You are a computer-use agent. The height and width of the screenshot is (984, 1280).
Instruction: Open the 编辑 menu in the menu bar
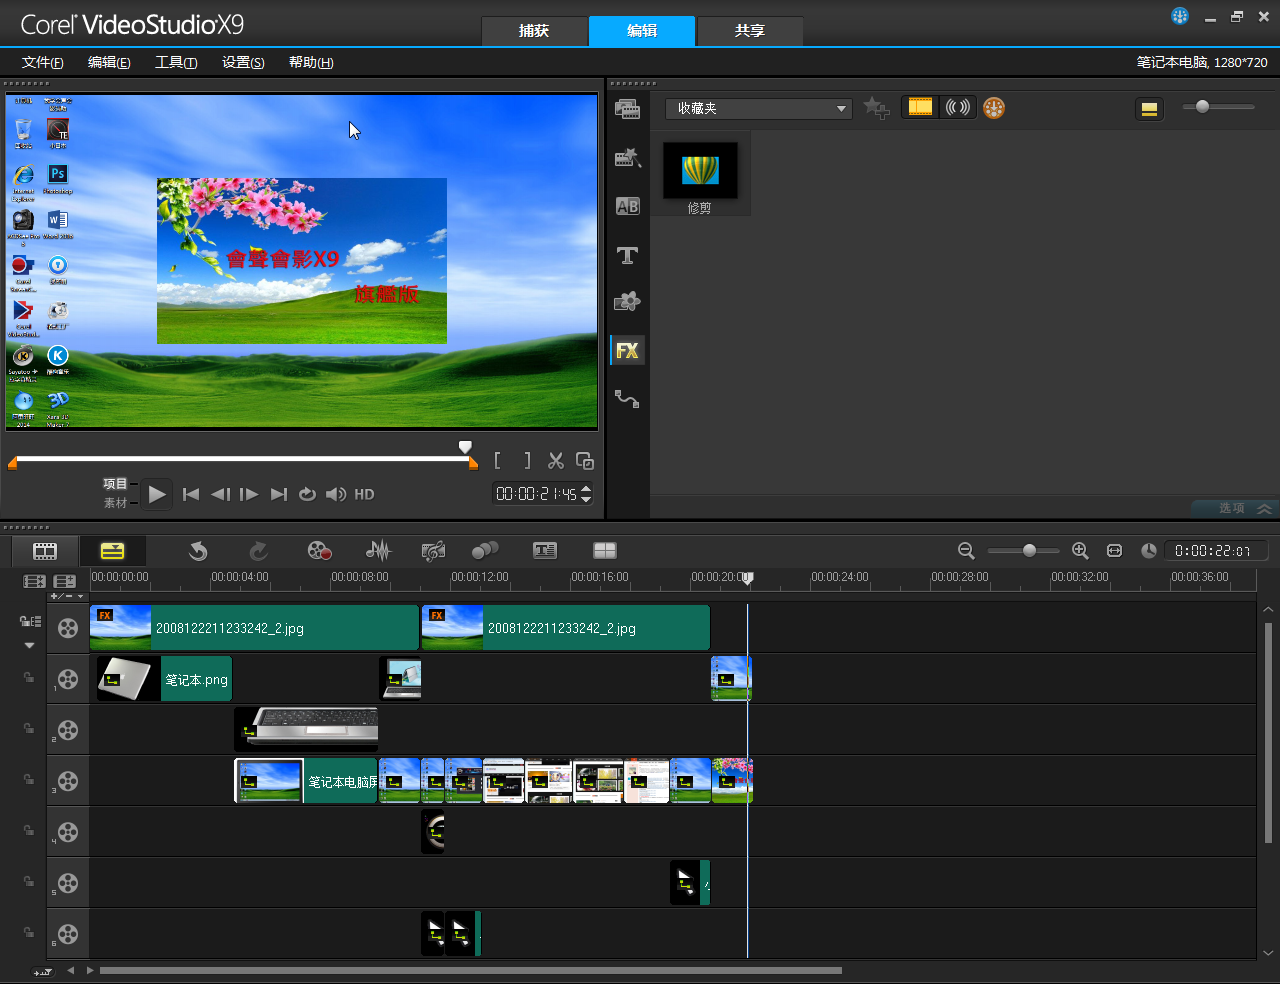point(109,62)
